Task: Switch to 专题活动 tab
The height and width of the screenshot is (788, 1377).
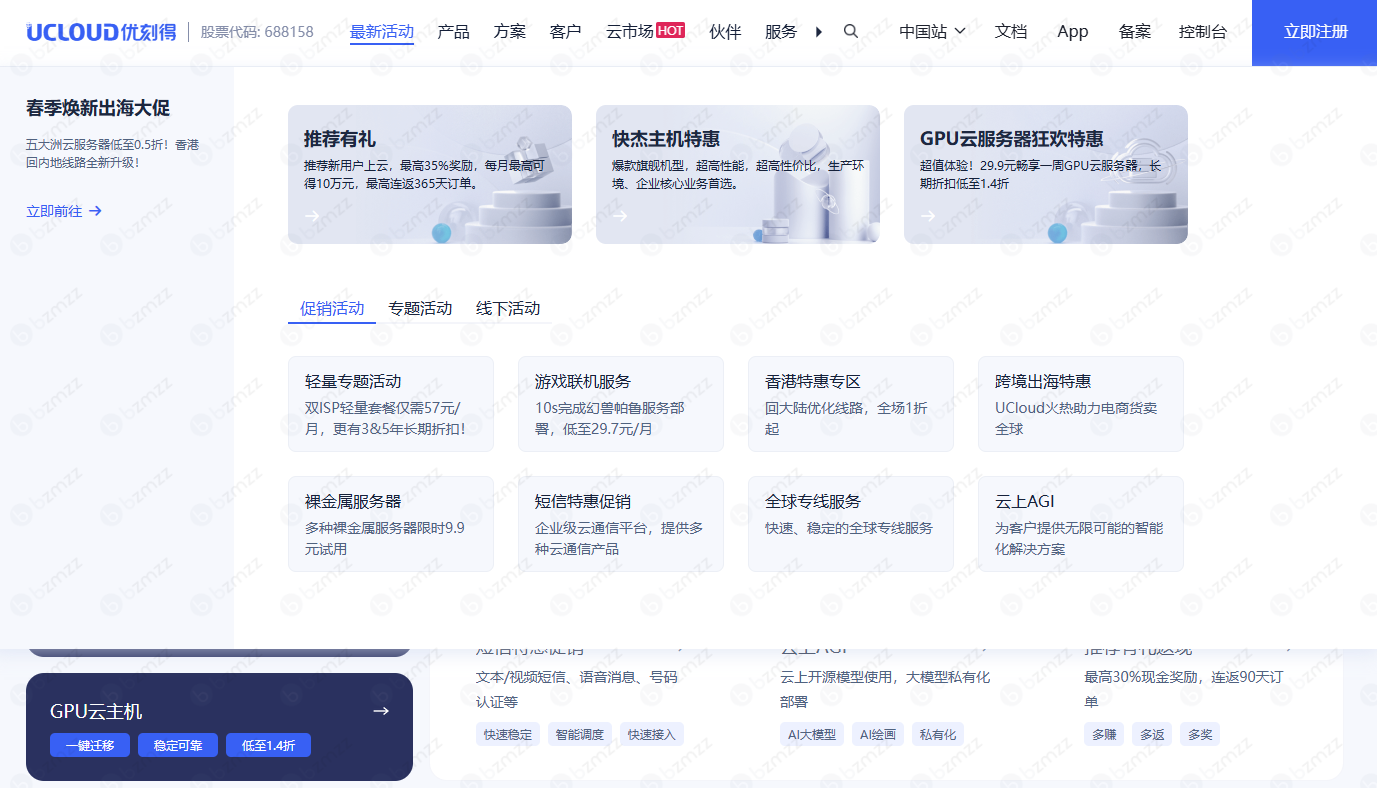Action: tap(420, 308)
